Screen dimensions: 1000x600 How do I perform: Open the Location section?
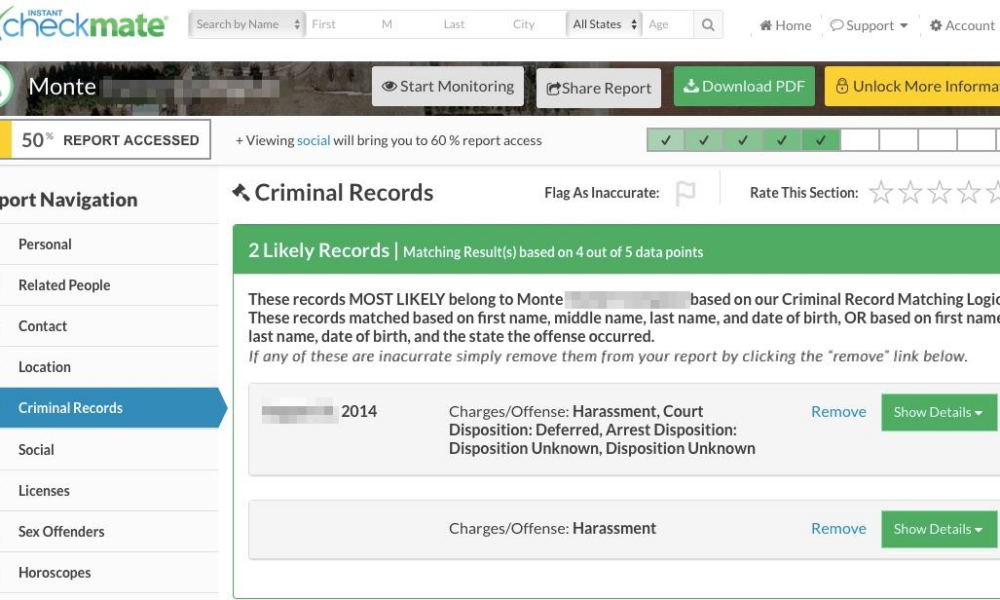(109, 367)
